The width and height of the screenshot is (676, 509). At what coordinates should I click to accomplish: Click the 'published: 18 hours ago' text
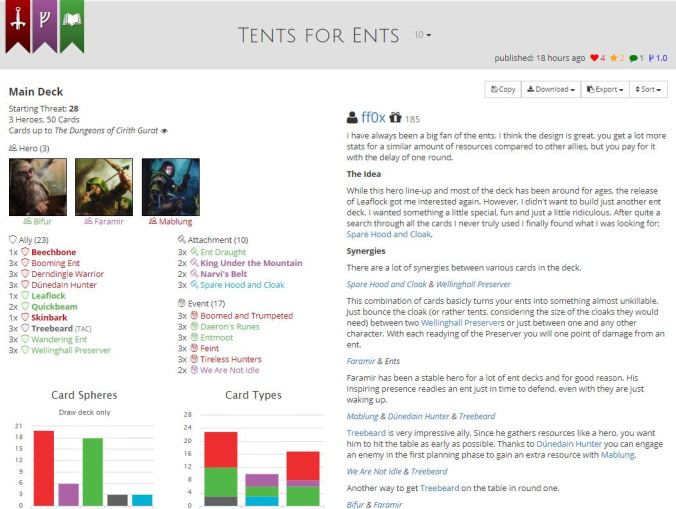pos(540,58)
